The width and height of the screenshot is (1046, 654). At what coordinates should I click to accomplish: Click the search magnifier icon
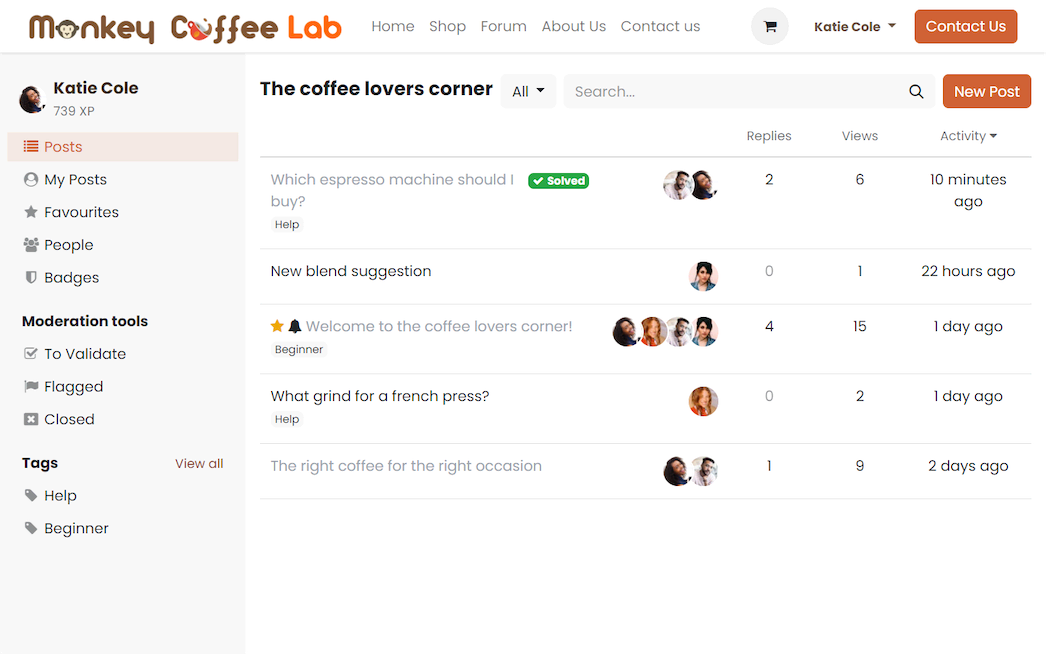pos(916,91)
